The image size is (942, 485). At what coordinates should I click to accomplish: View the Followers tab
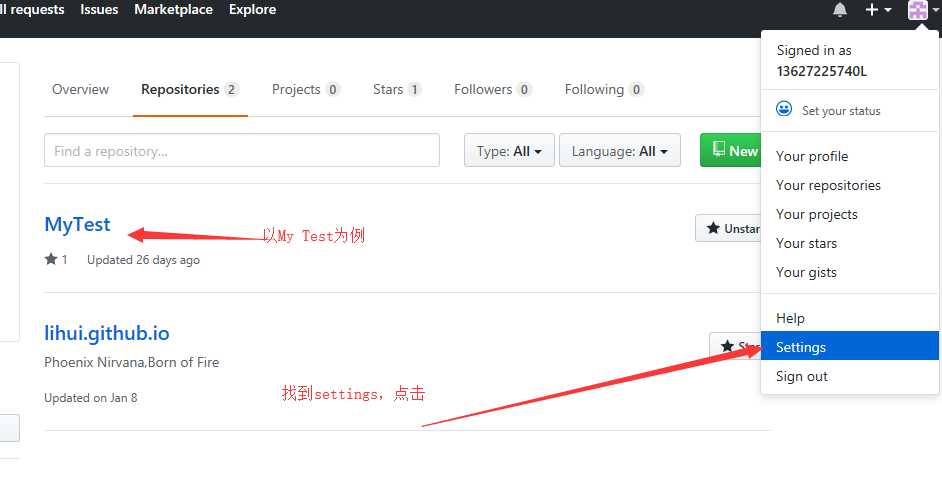pos(493,90)
